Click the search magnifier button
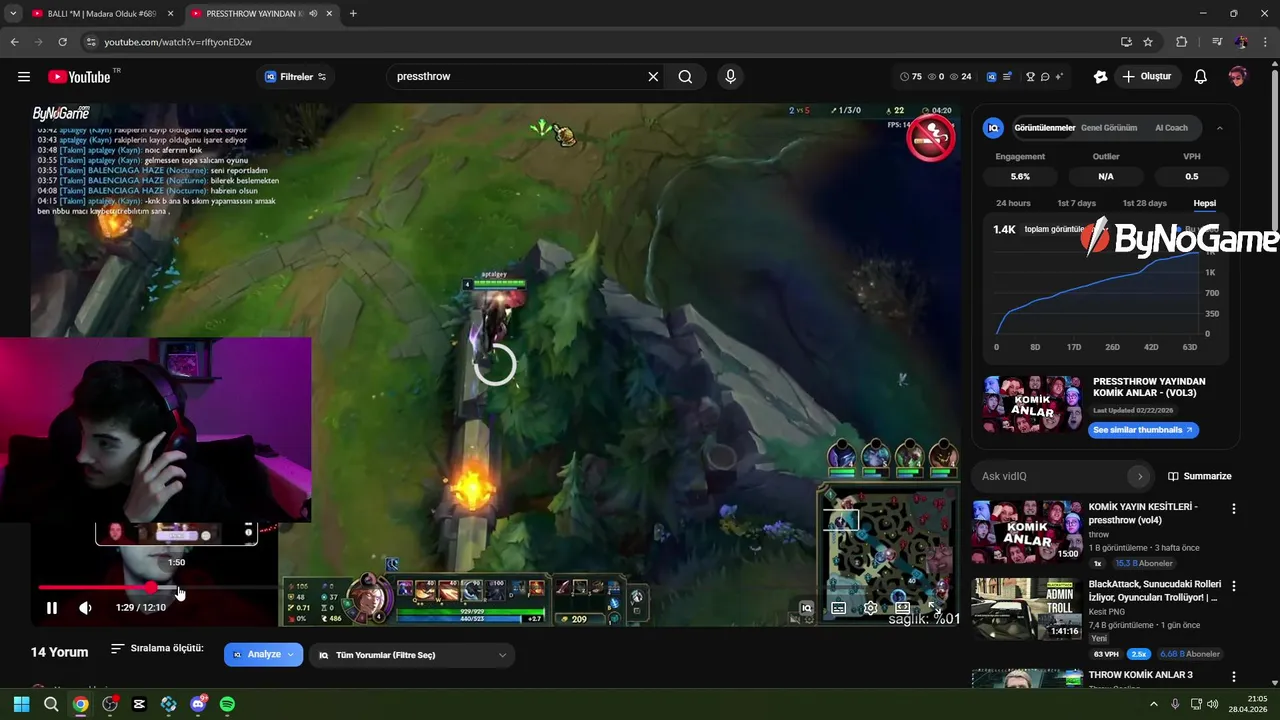This screenshot has width=1280, height=720. (685, 77)
